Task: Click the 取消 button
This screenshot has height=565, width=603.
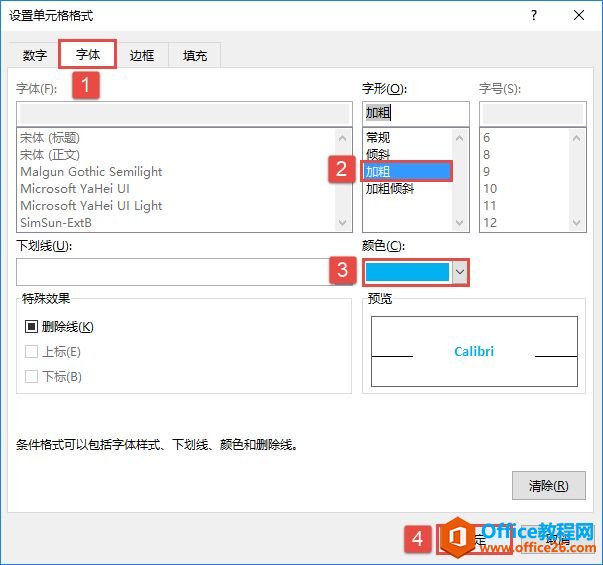Action: (557, 539)
